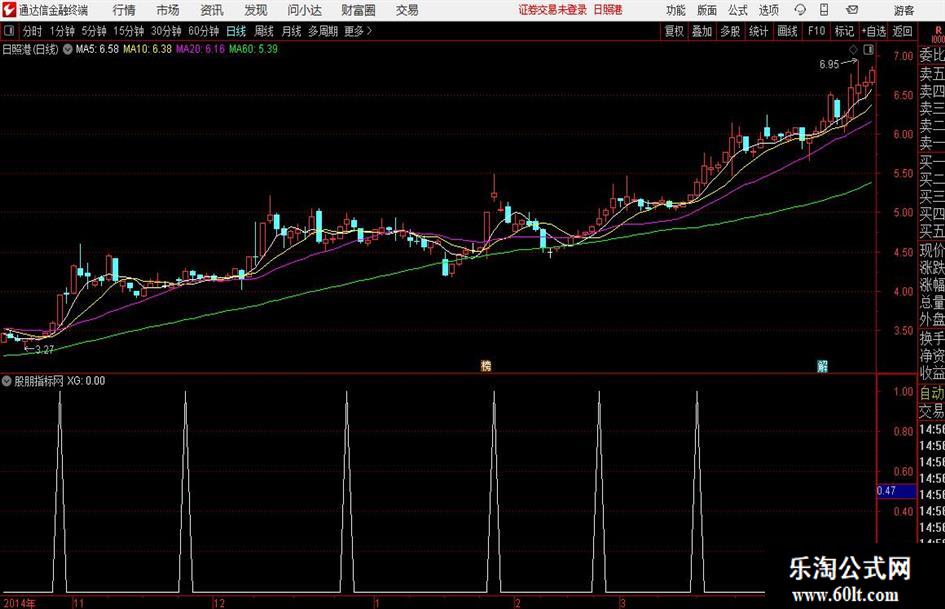Open the 交易 menu
The width and height of the screenshot is (945, 609).
(407, 10)
